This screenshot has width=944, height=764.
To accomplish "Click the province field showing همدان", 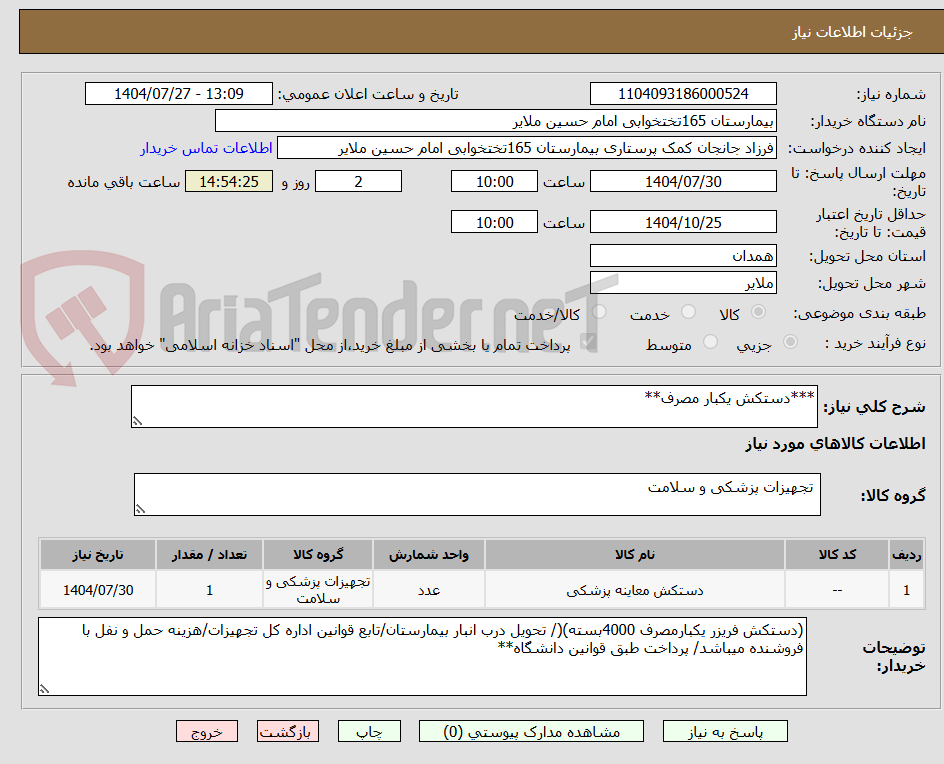I will click(x=683, y=256).
